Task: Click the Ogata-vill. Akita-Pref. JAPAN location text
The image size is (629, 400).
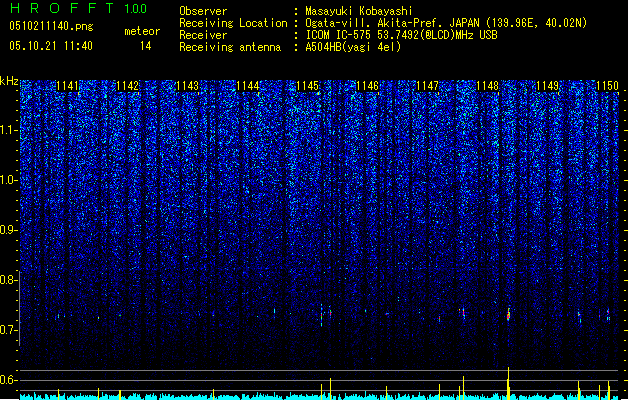Action: pos(446,23)
